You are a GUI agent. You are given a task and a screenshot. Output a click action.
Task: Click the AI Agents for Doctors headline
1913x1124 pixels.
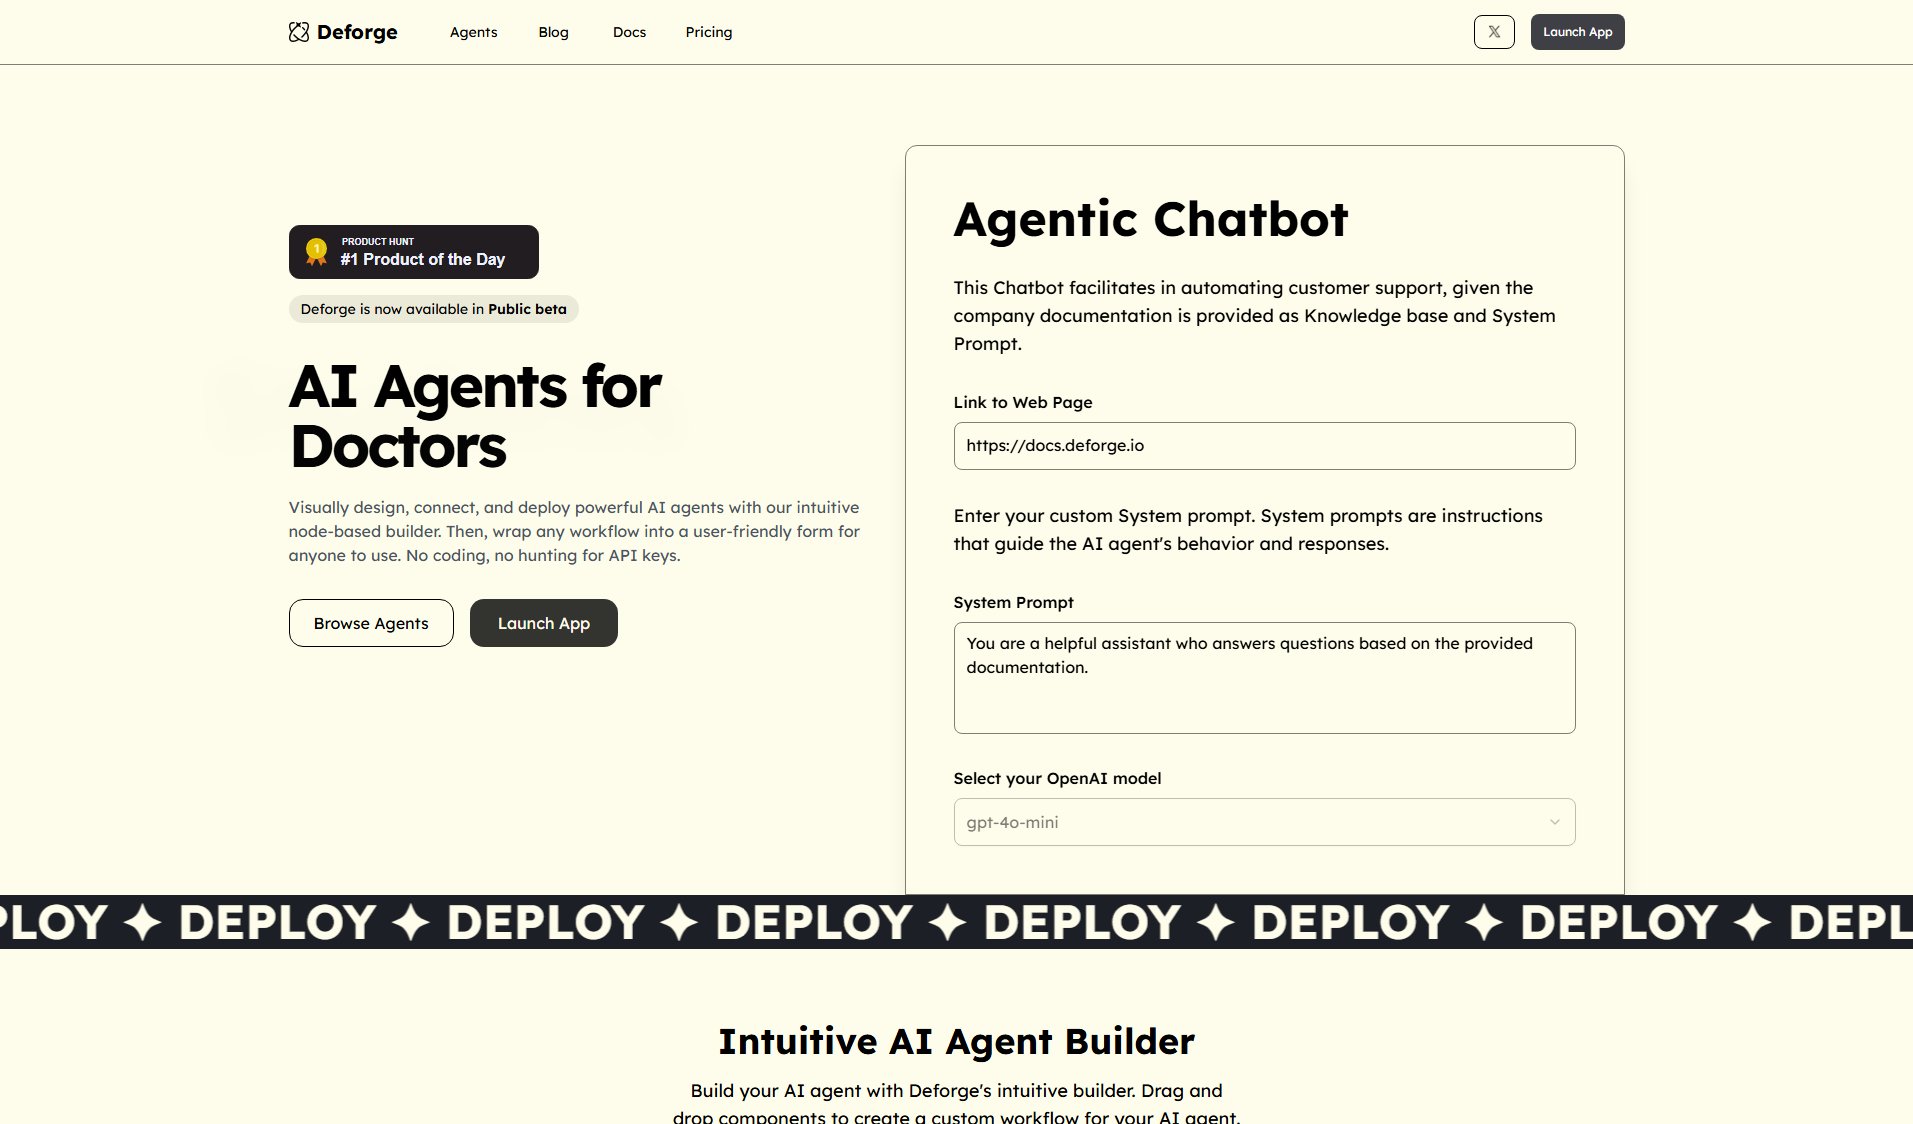(475, 415)
